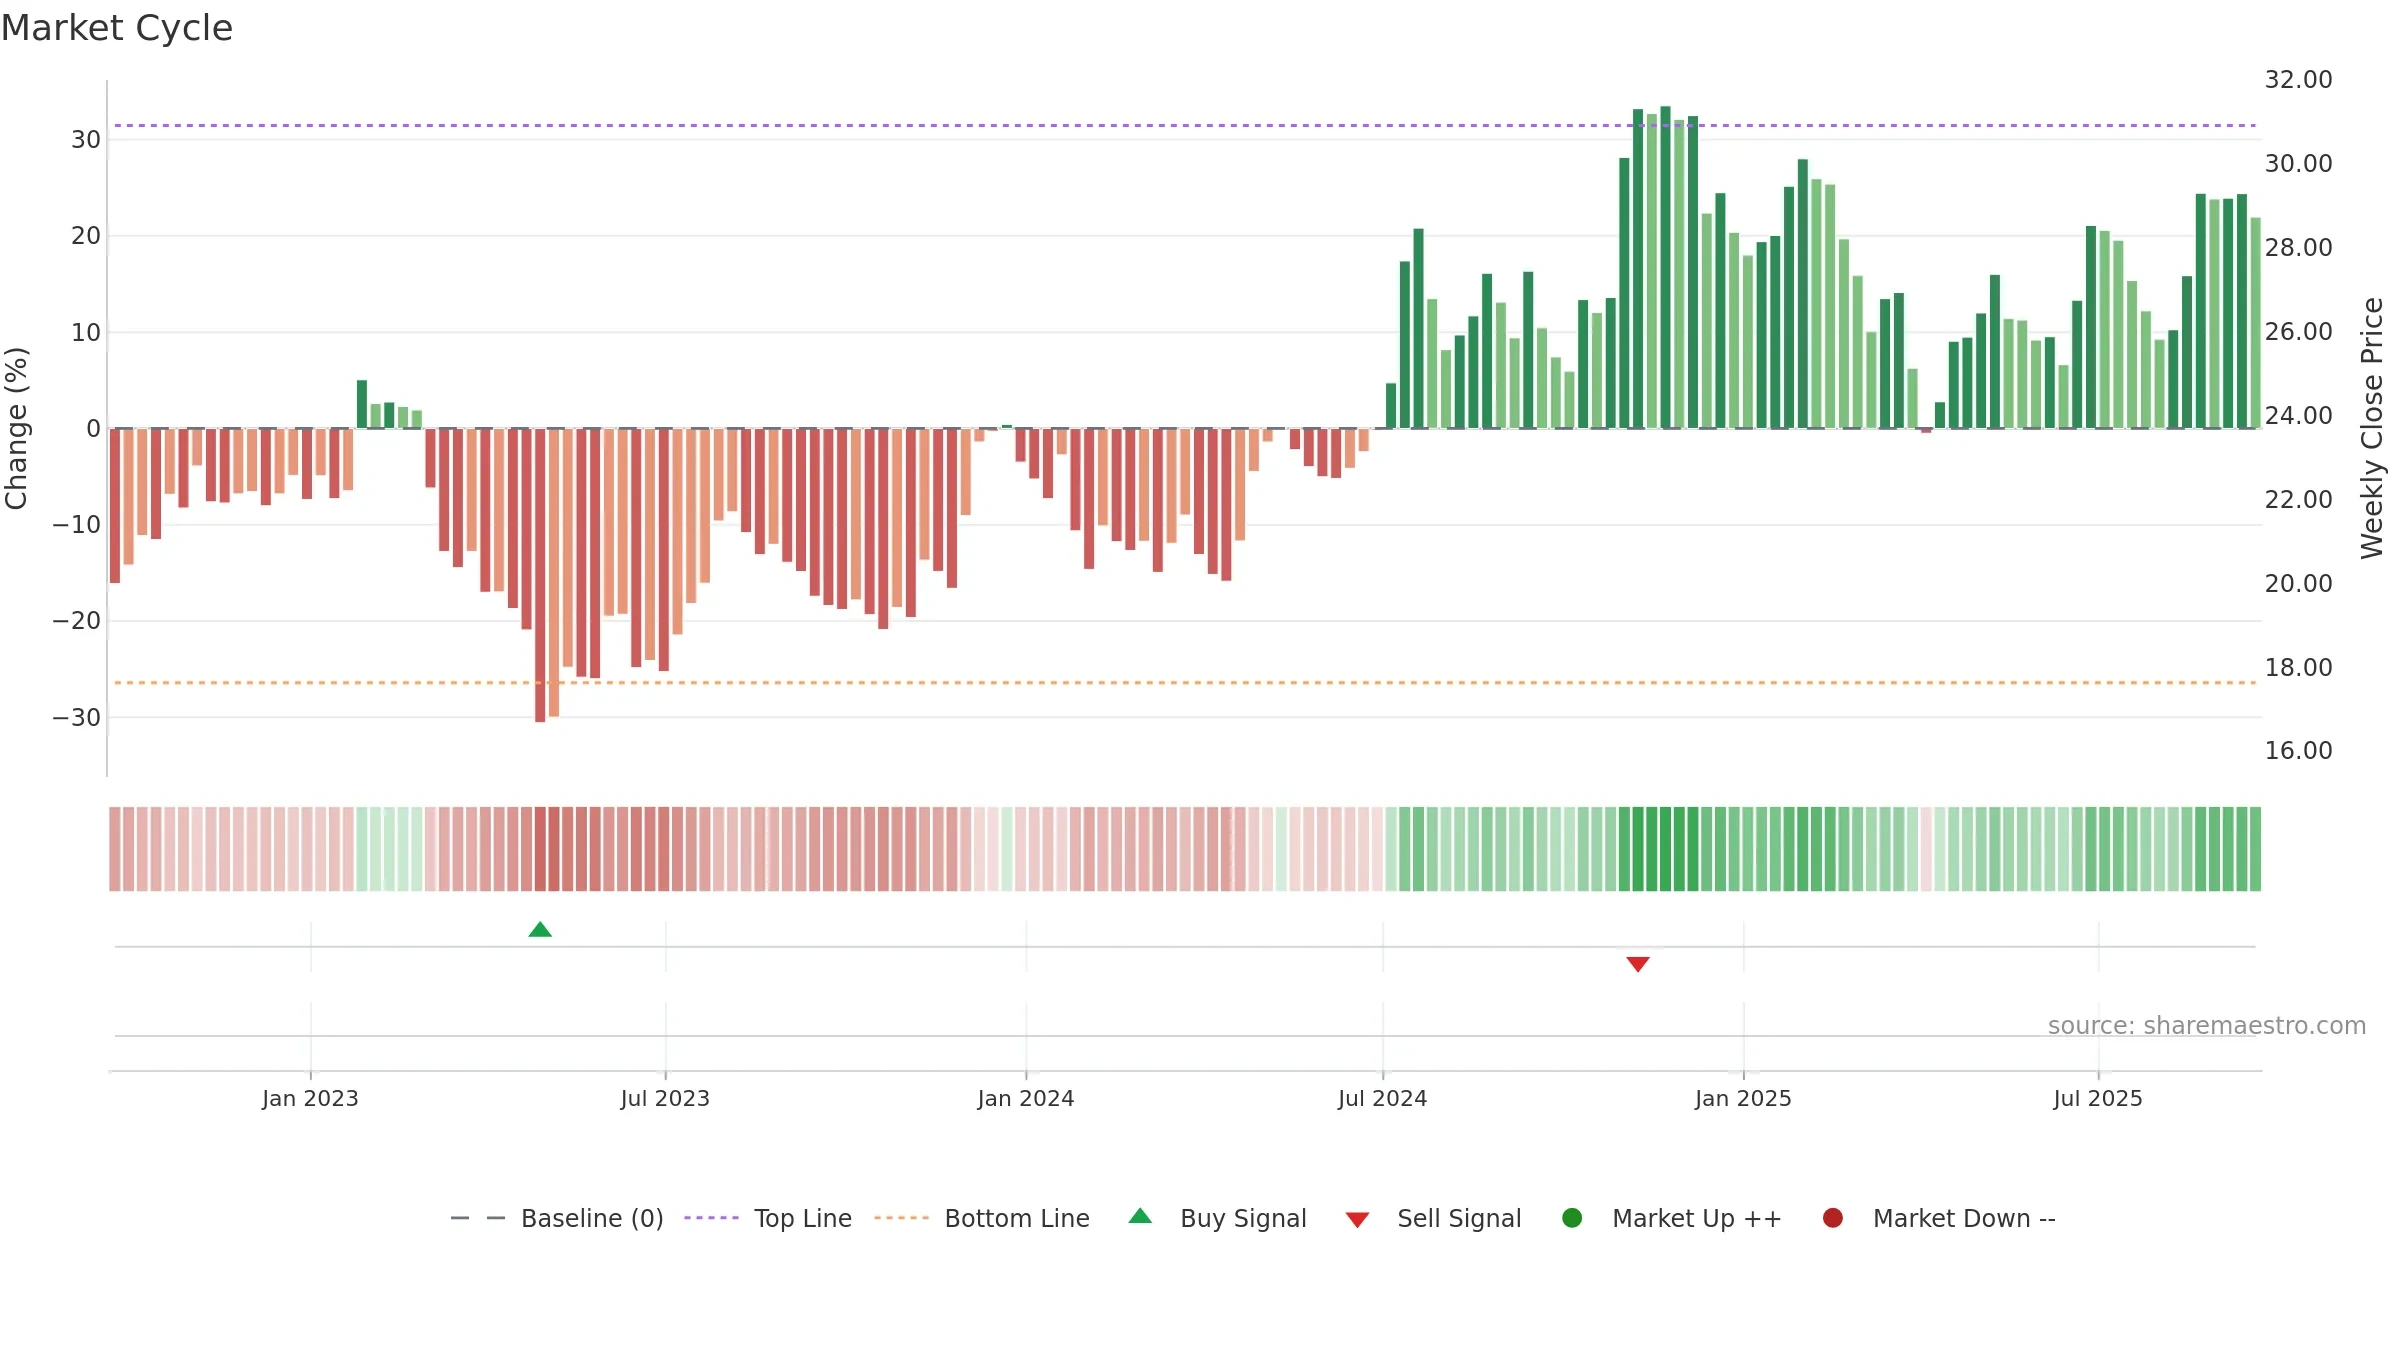This screenshot has width=2400, height=1350.
Task: Click the 20.00 price axis tick
Action: tap(2298, 583)
